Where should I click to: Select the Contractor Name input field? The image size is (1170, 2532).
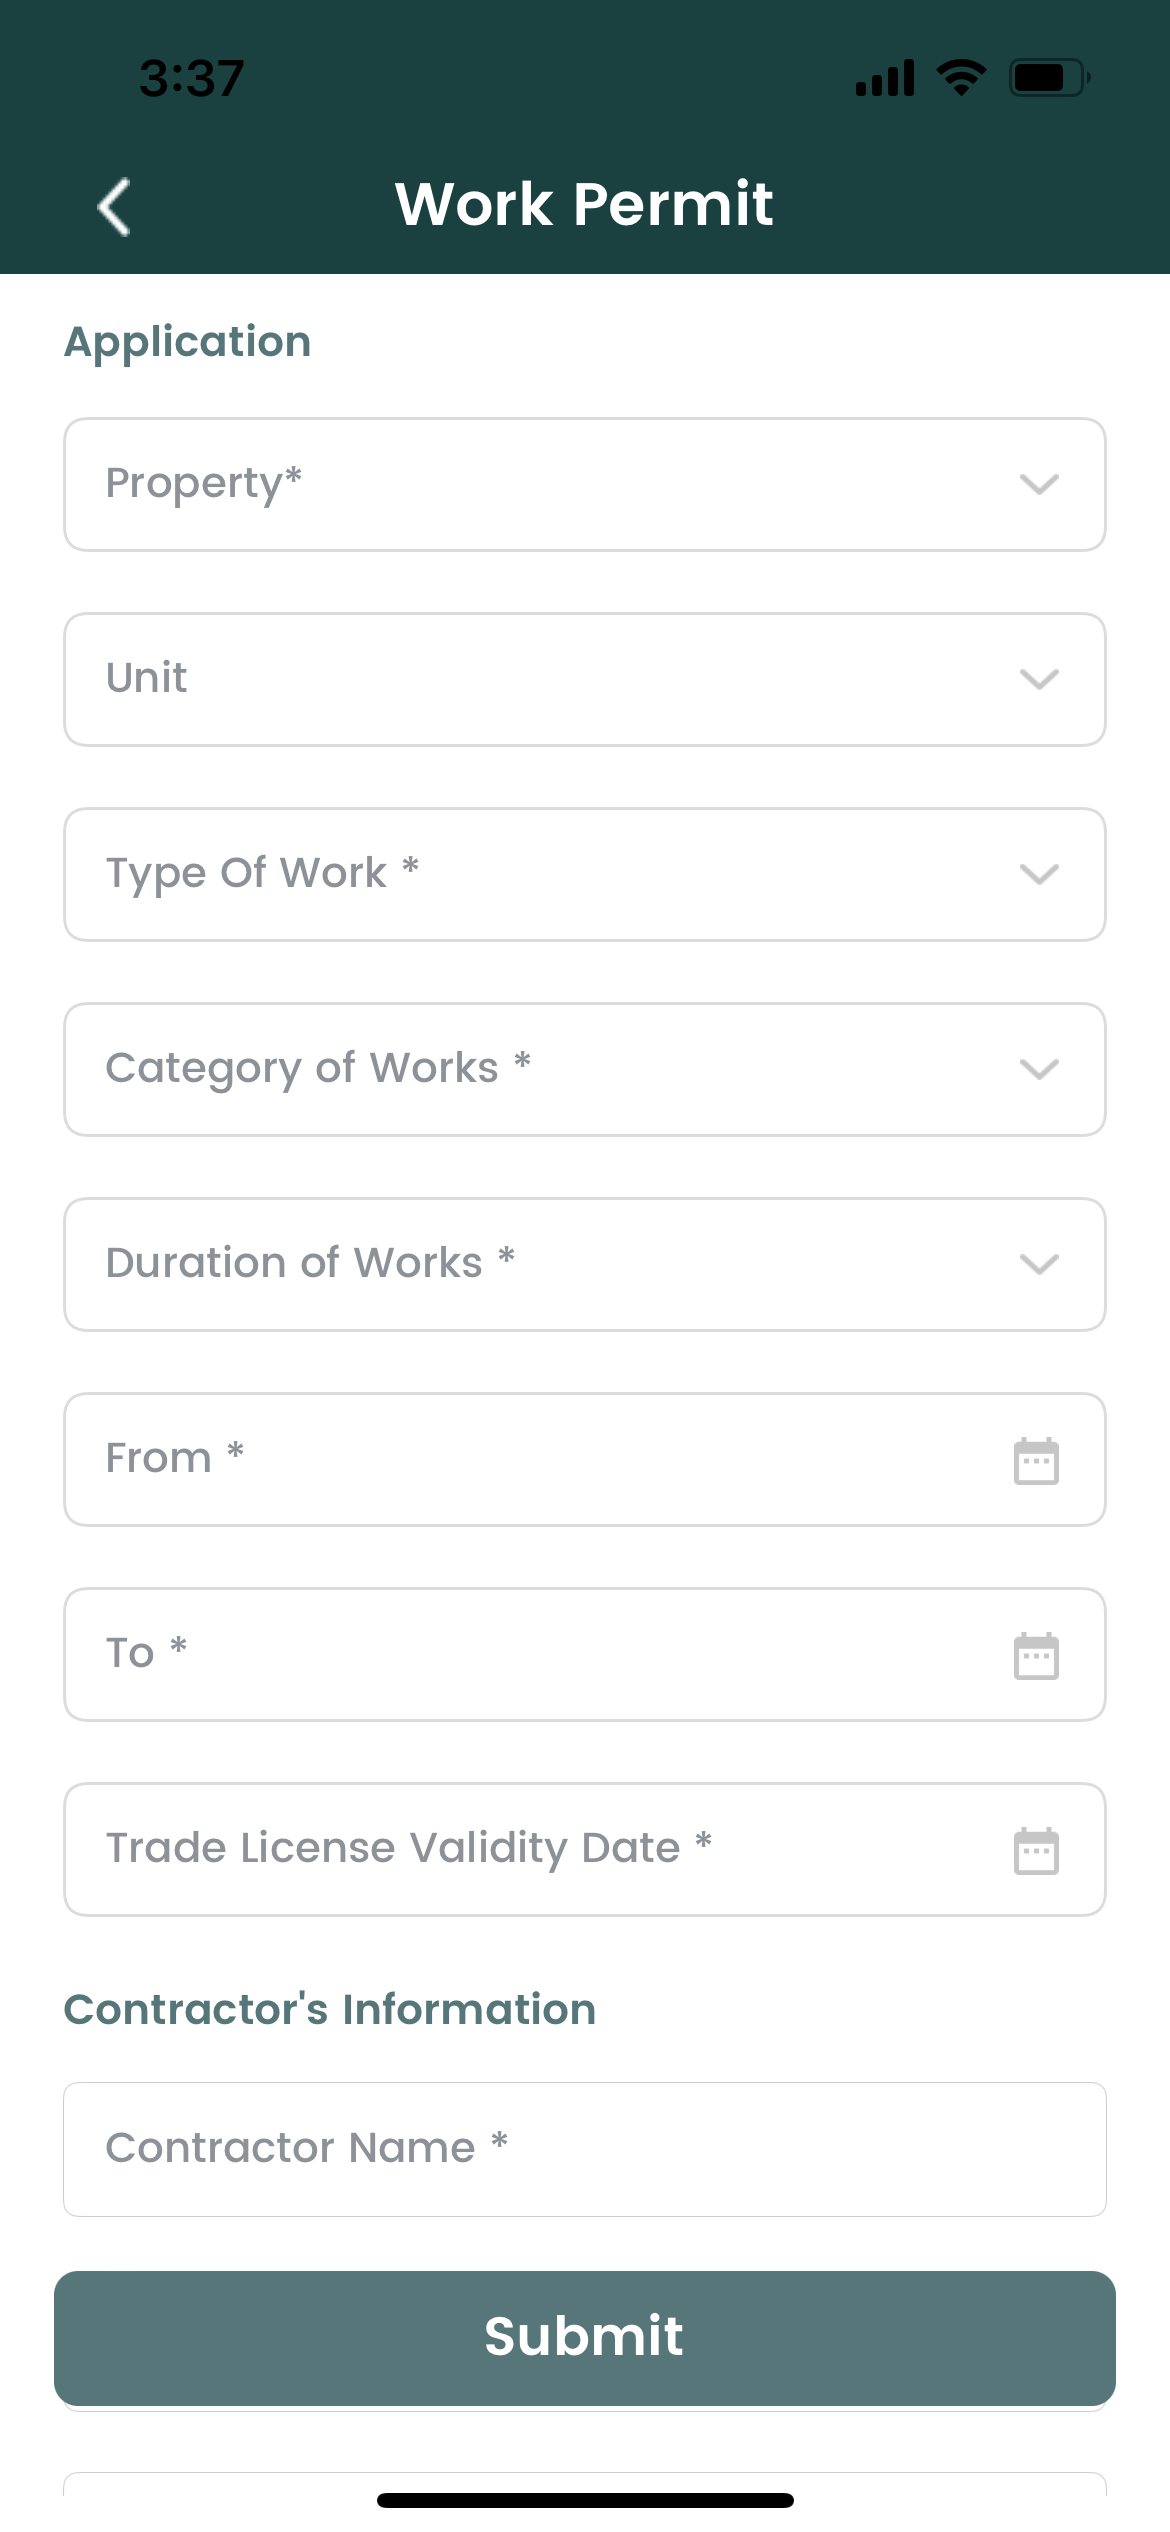585,2148
